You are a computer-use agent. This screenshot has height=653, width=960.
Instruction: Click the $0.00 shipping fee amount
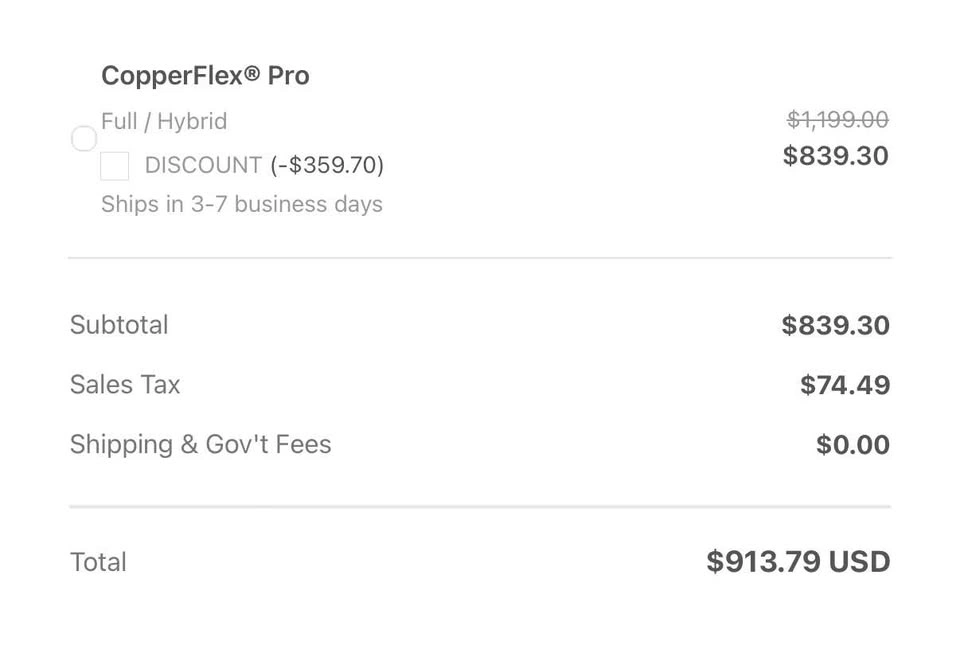point(853,445)
